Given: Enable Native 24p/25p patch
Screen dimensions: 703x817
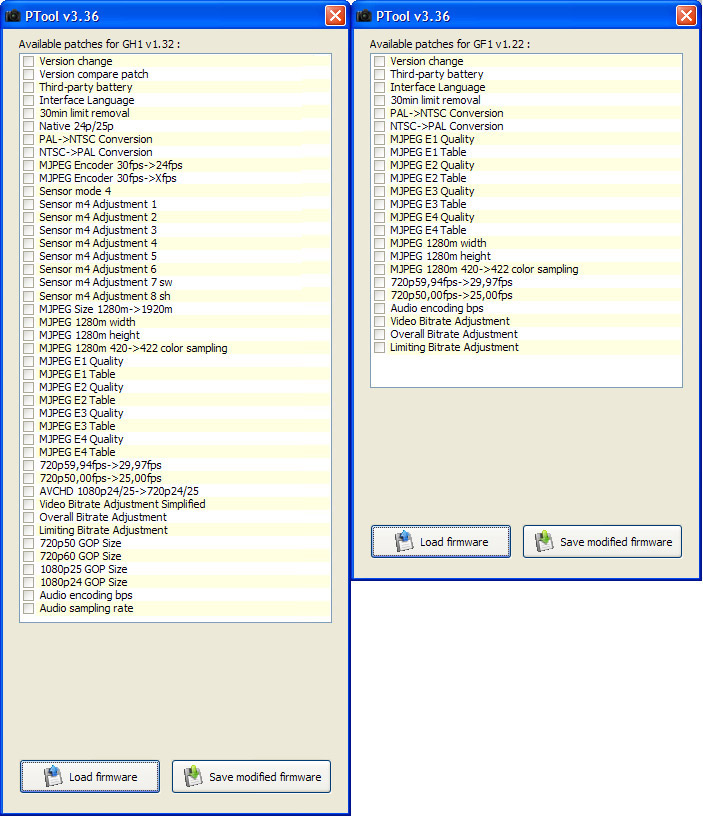Looking at the screenshot, I should click(x=29, y=127).
